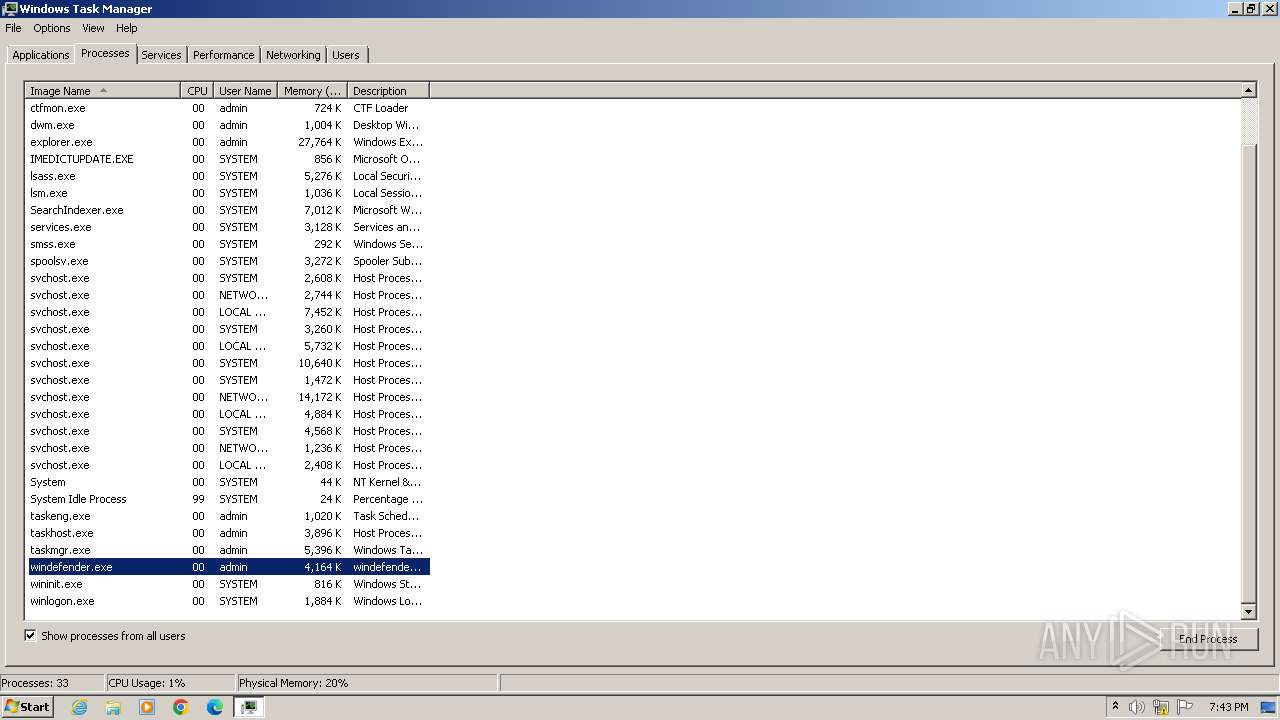Image resolution: width=1280 pixels, height=720 pixels.
Task: Click the CPU Usage 1% status entry
Action: pos(169,683)
